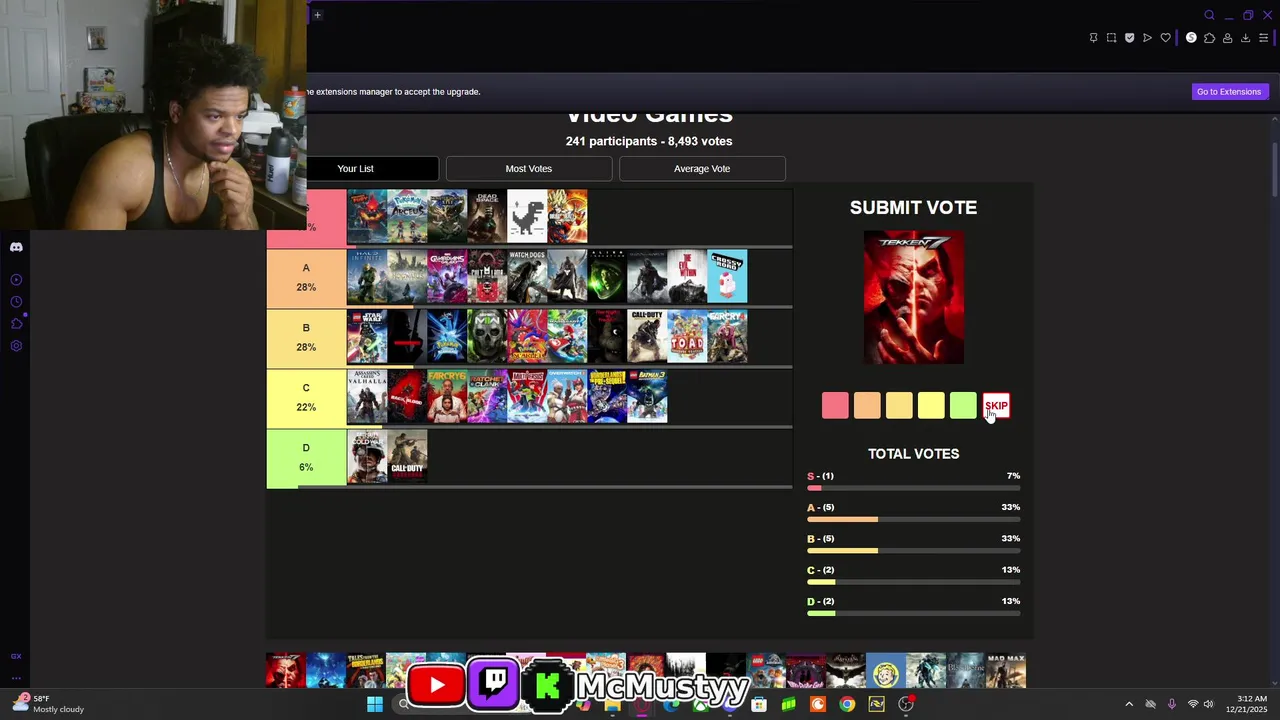
Task: Pin the page with the pushpin icon
Action: pyautogui.click(x=1093, y=38)
